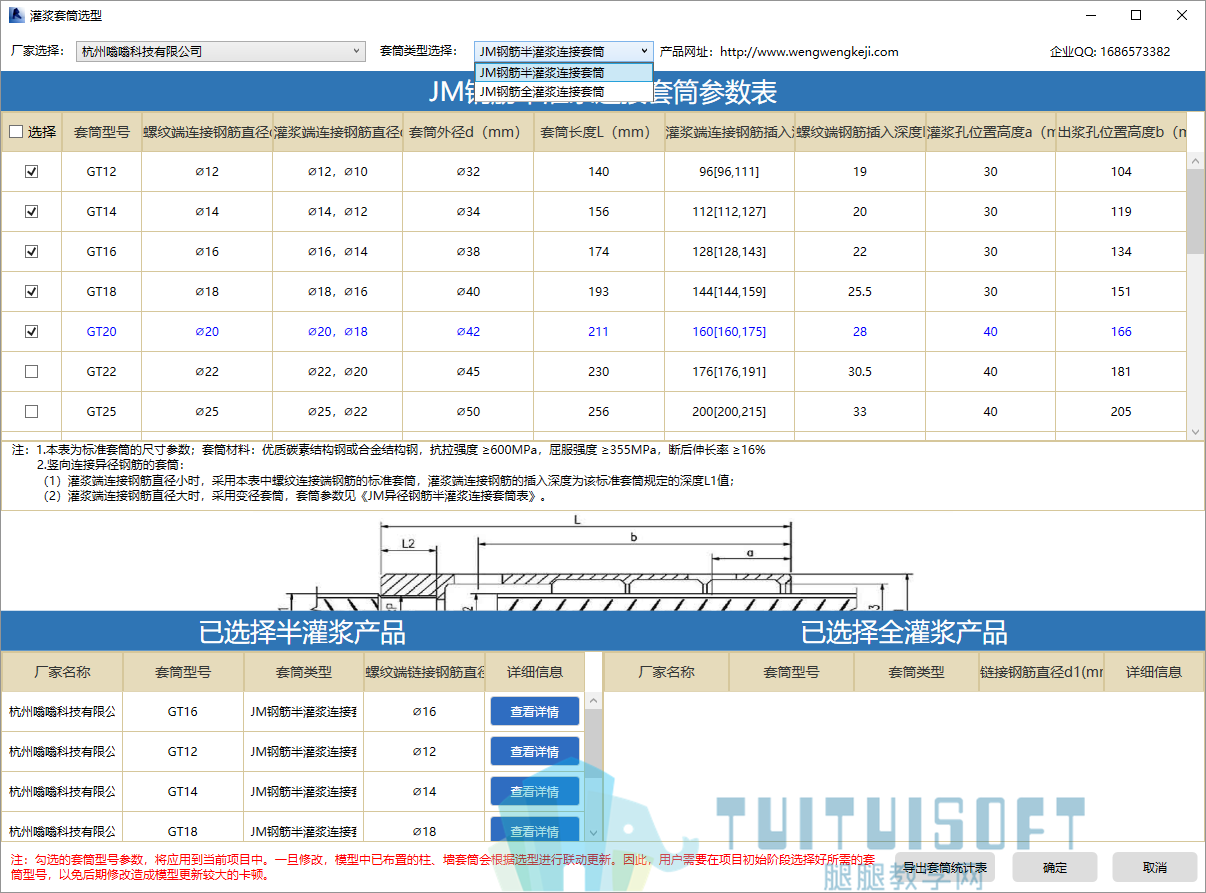This screenshot has width=1206, height=893.
Task: Click the parameter table vertical scrollbar thumb
Action: click(x=1195, y=210)
